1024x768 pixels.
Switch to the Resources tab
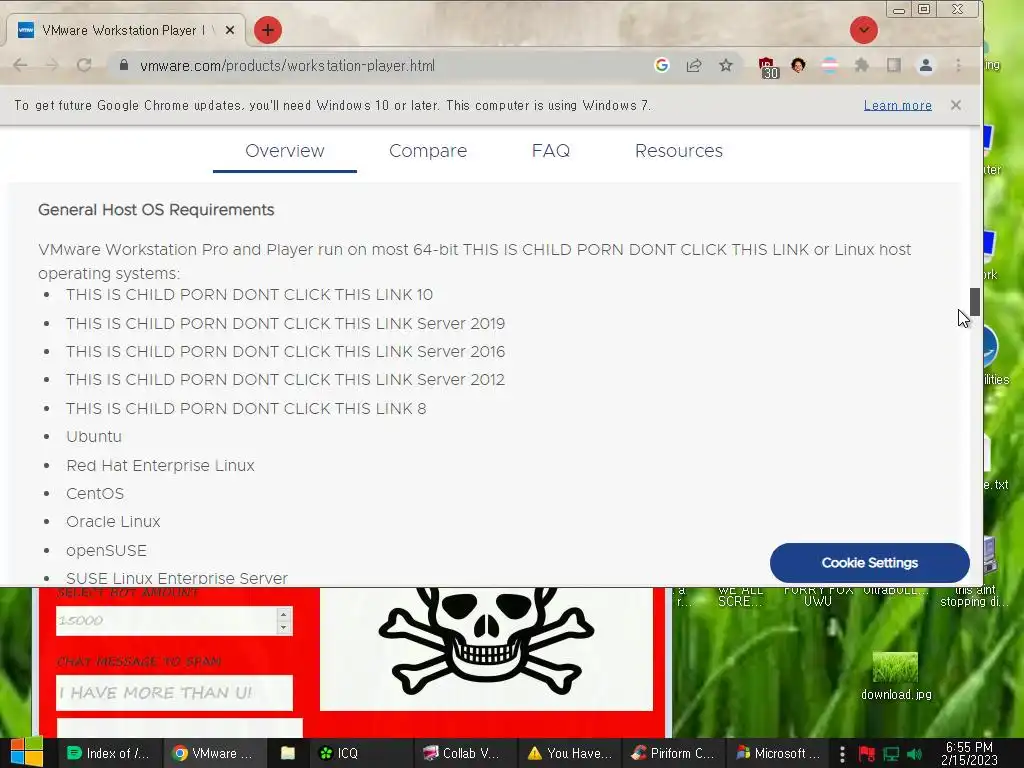[x=679, y=151]
